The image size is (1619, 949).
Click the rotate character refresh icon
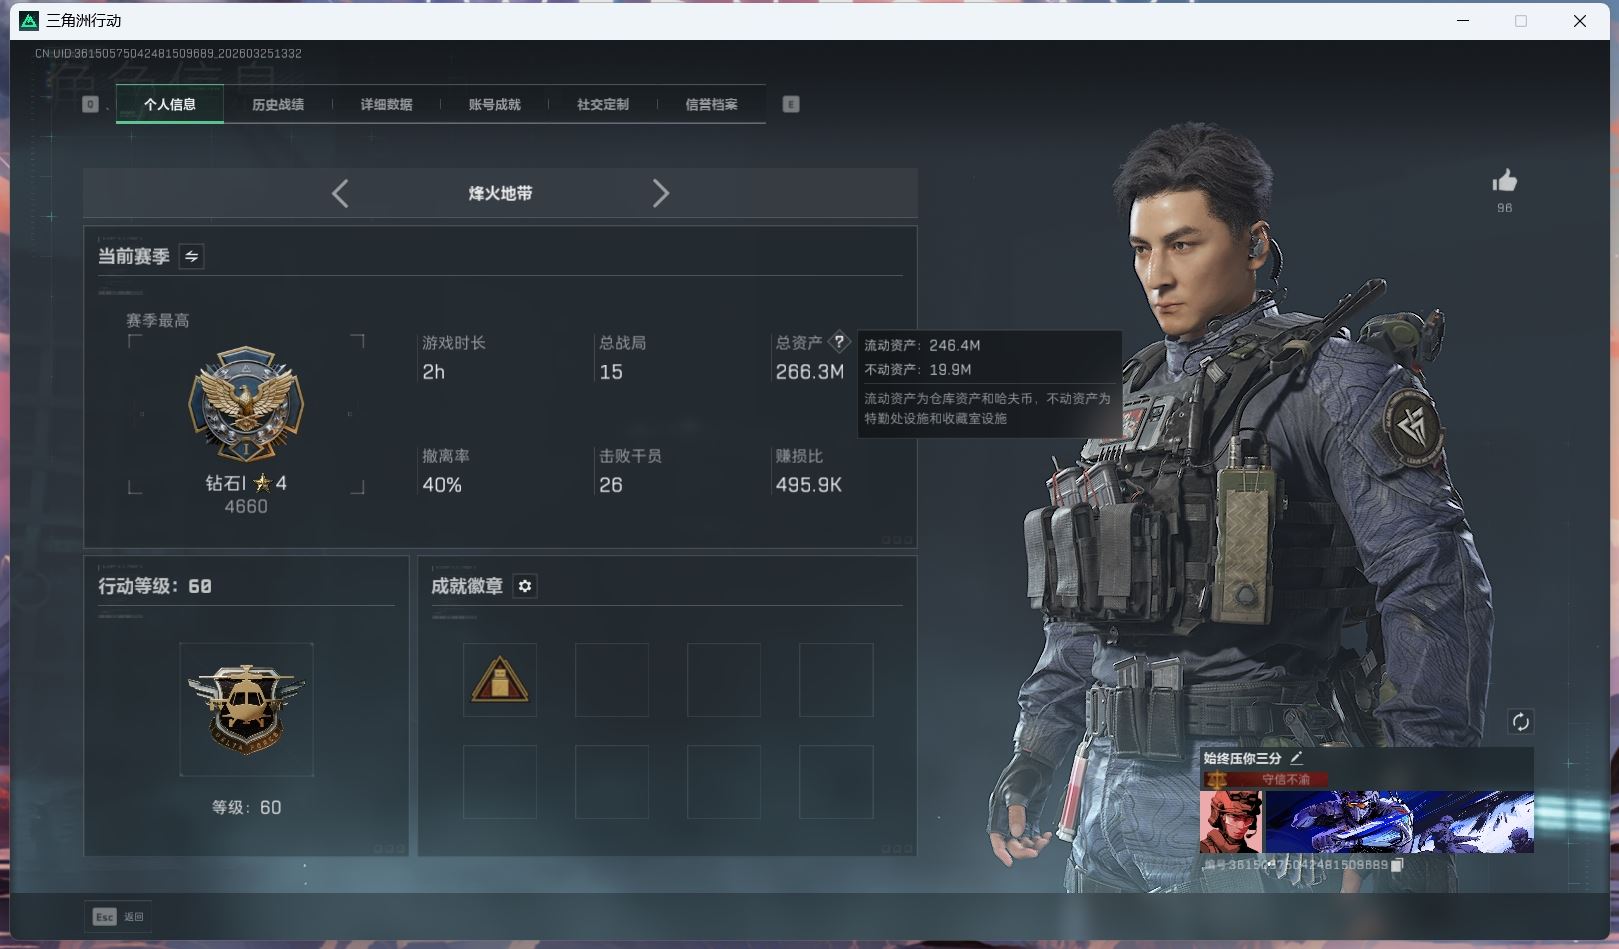(1520, 722)
